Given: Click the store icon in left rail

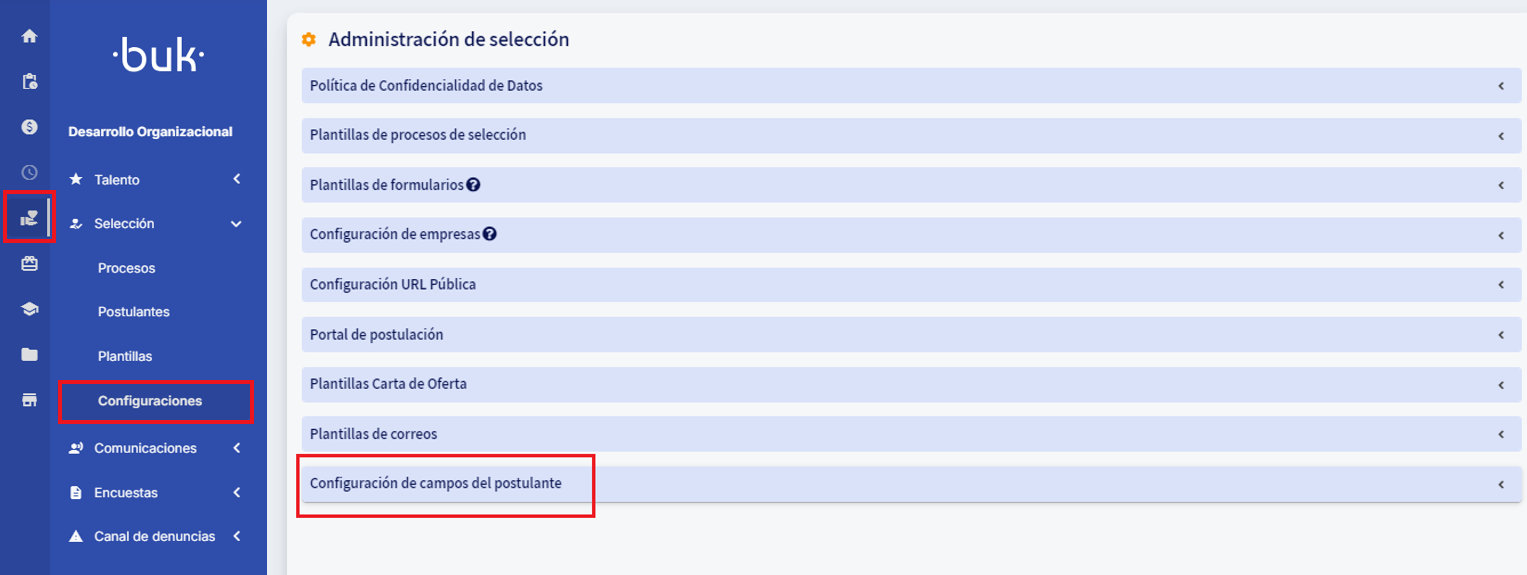Looking at the screenshot, I should point(29,400).
